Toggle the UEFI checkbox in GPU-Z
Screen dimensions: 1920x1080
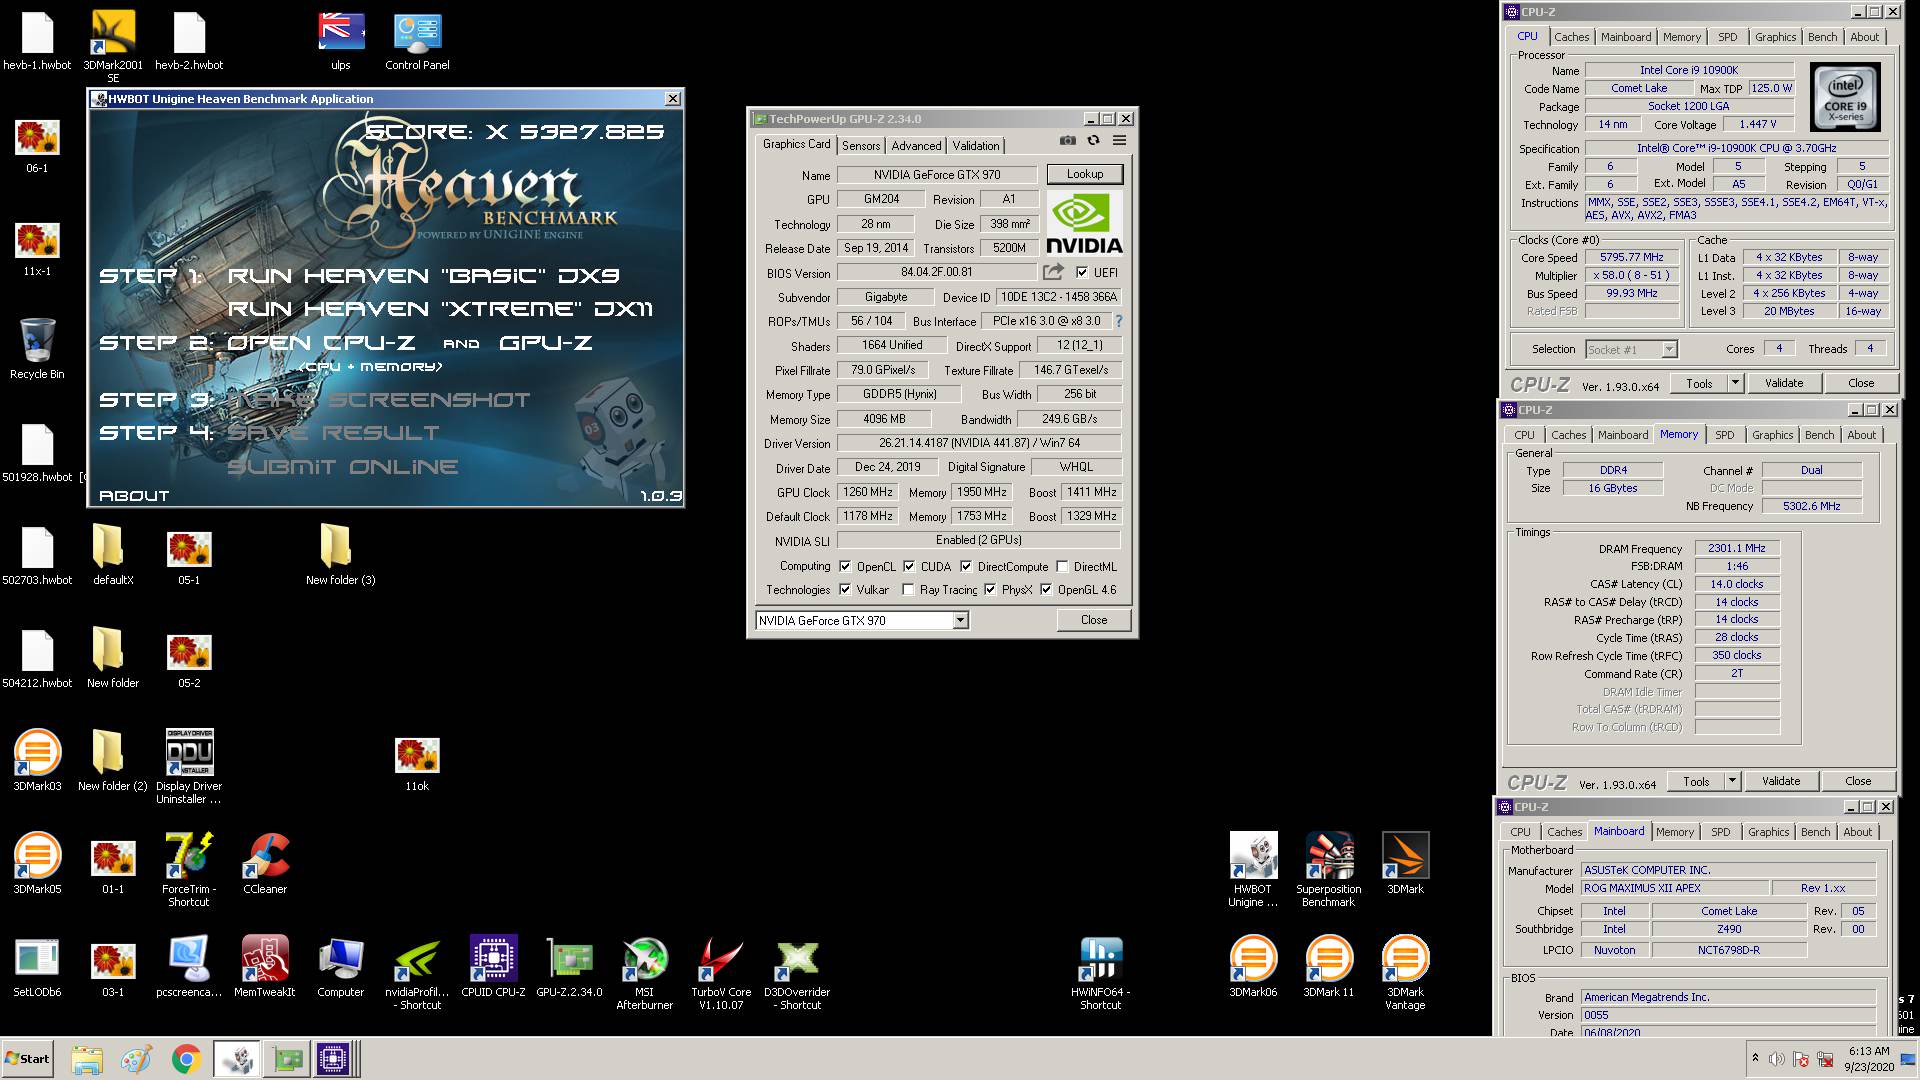(1081, 272)
